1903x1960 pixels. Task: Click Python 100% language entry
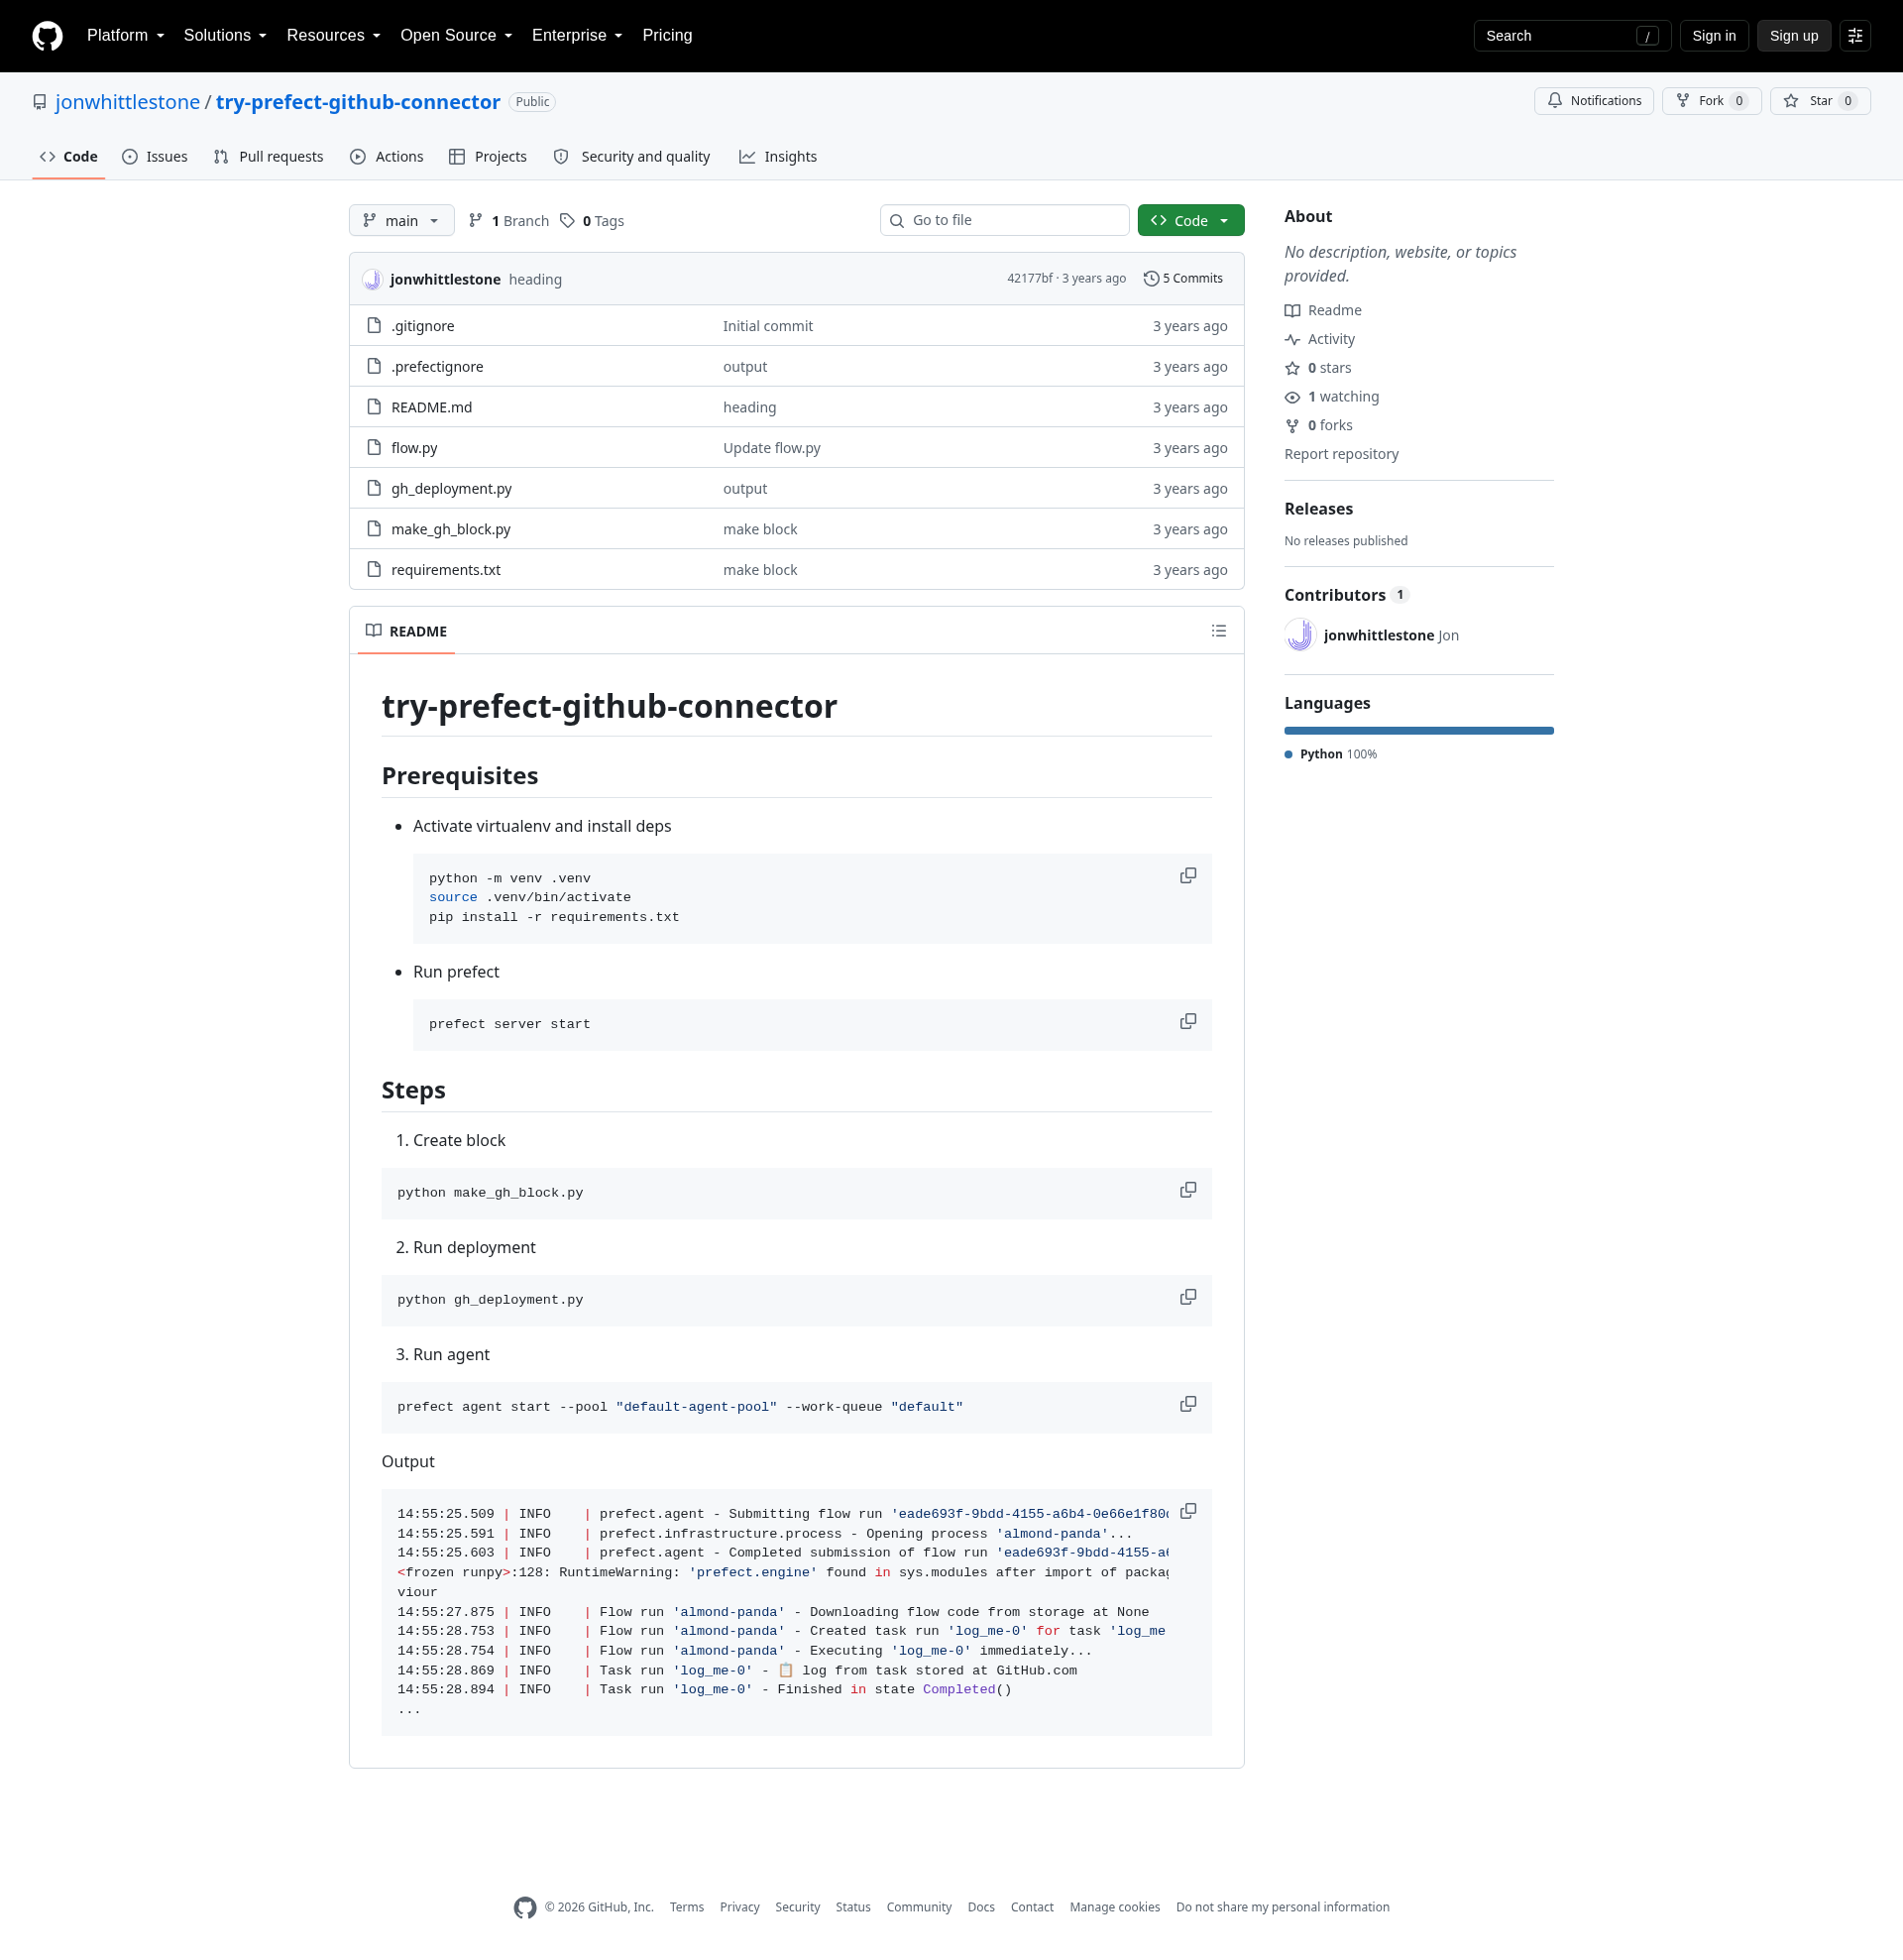[1331, 754]
